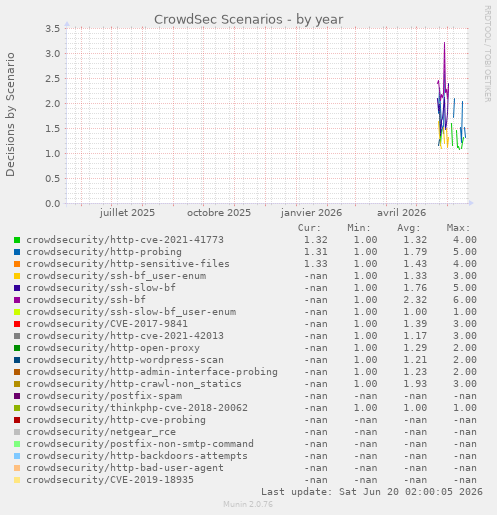Click the 'crowdsecurity/CVE-2017-9841' legend label
Image resolution: width=497 pixels, height=515 pixels.
coord(107,324)
